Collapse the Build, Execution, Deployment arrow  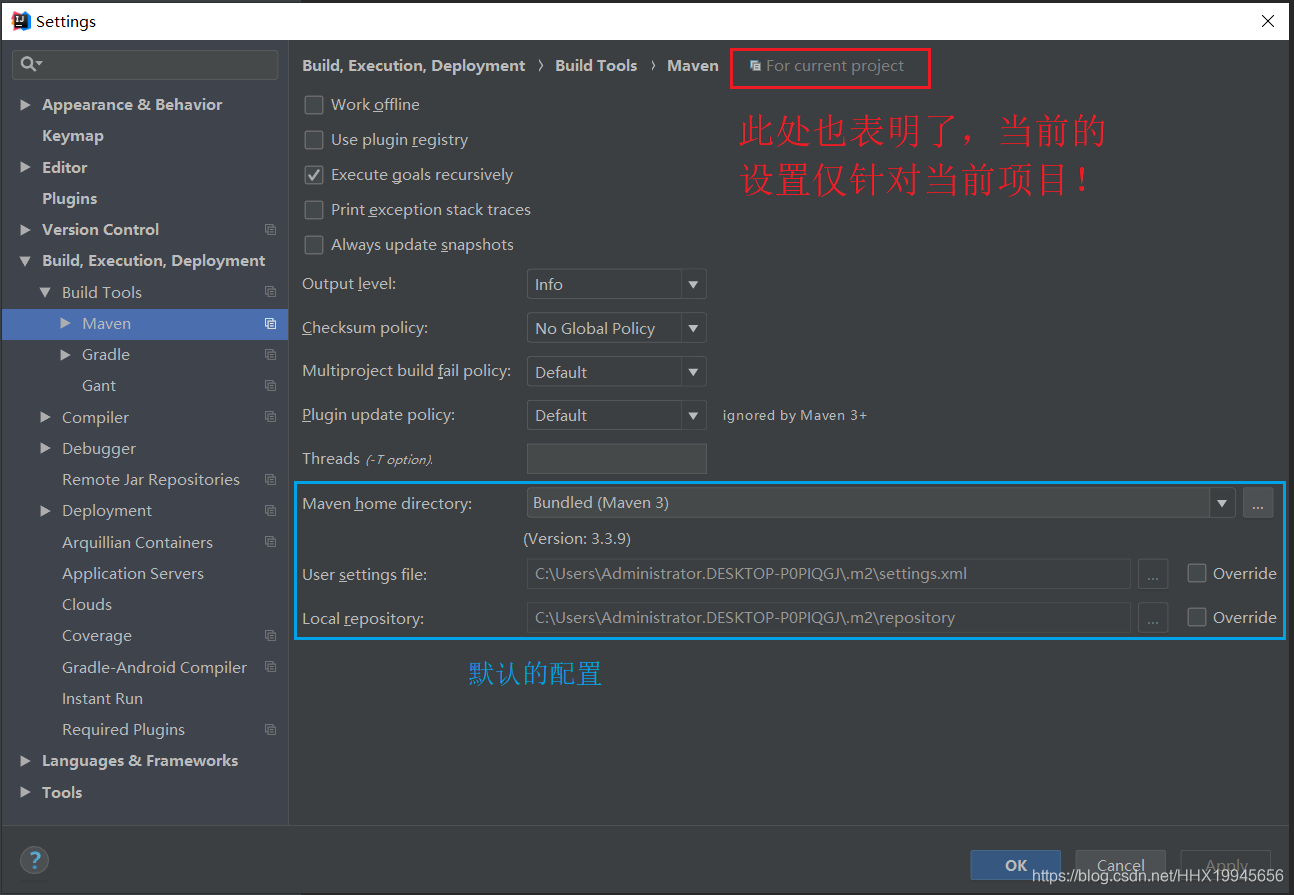(x=26, y=261)
